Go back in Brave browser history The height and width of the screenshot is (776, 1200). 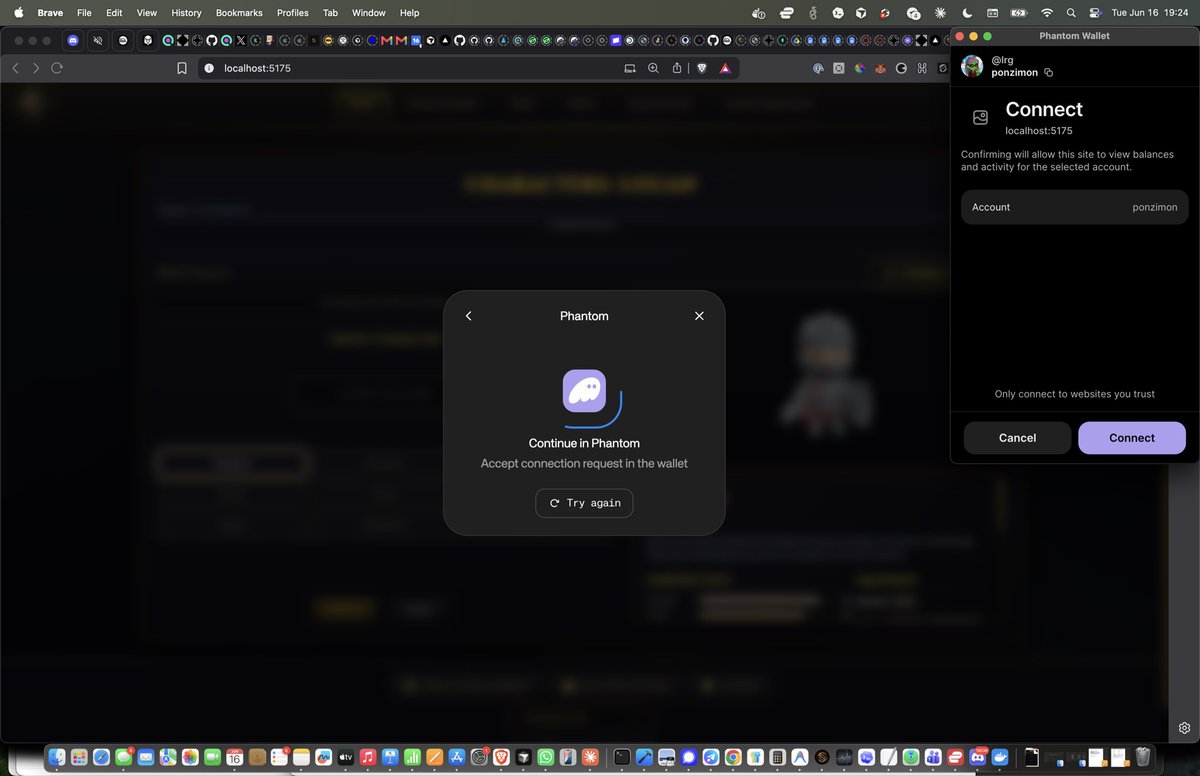click(15, 68)
